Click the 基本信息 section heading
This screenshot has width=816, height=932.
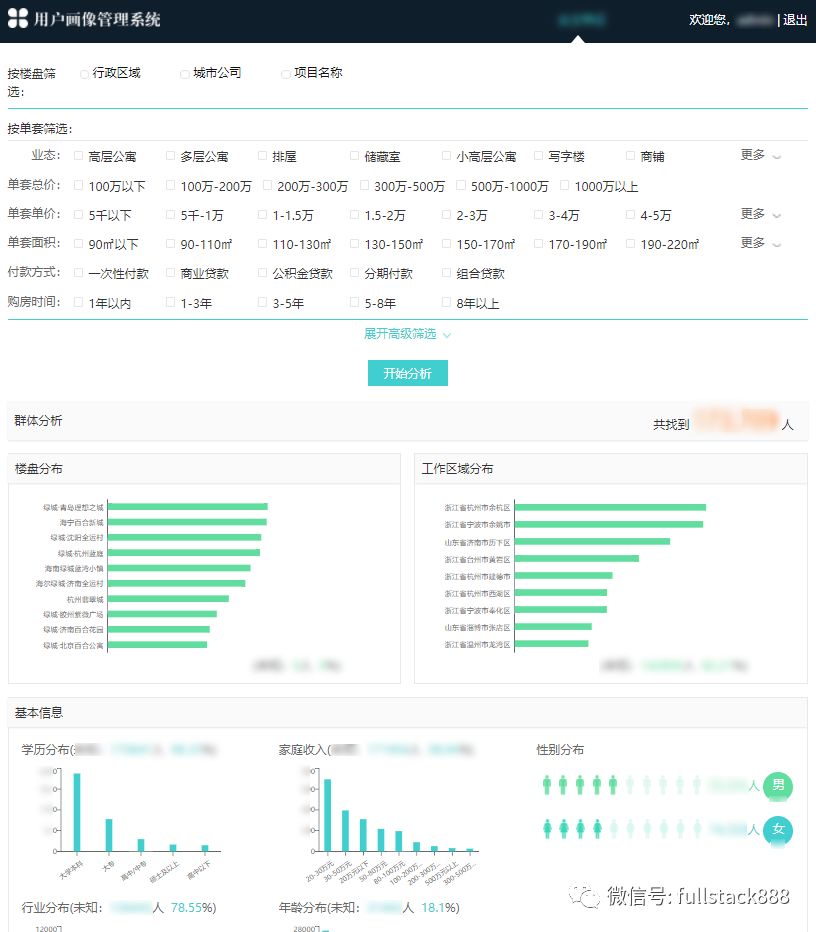(x=39, y=713)
